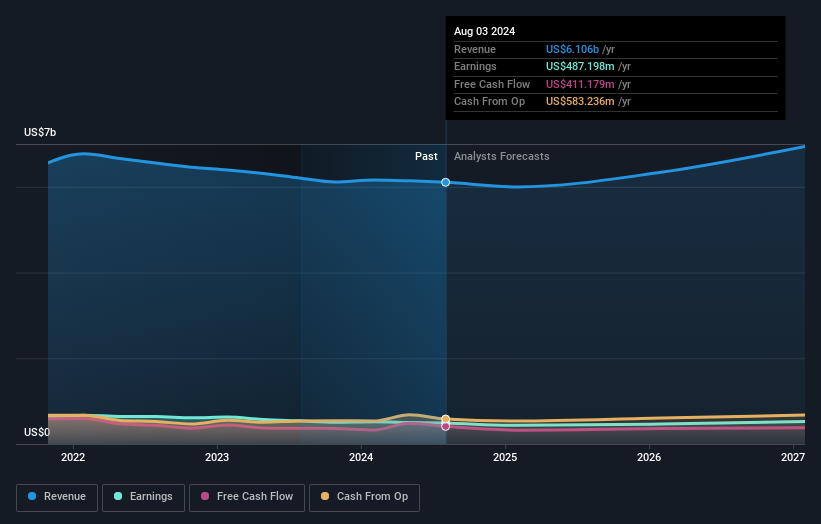Toggle the Cash From Op legend button
Viewport: 821px width, 524px height.
point(364,497)
